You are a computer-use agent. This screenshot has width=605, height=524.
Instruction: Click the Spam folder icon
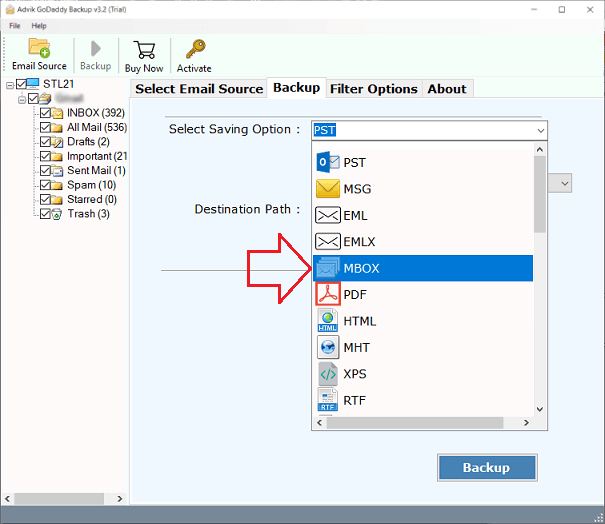(x=57, y=186)
